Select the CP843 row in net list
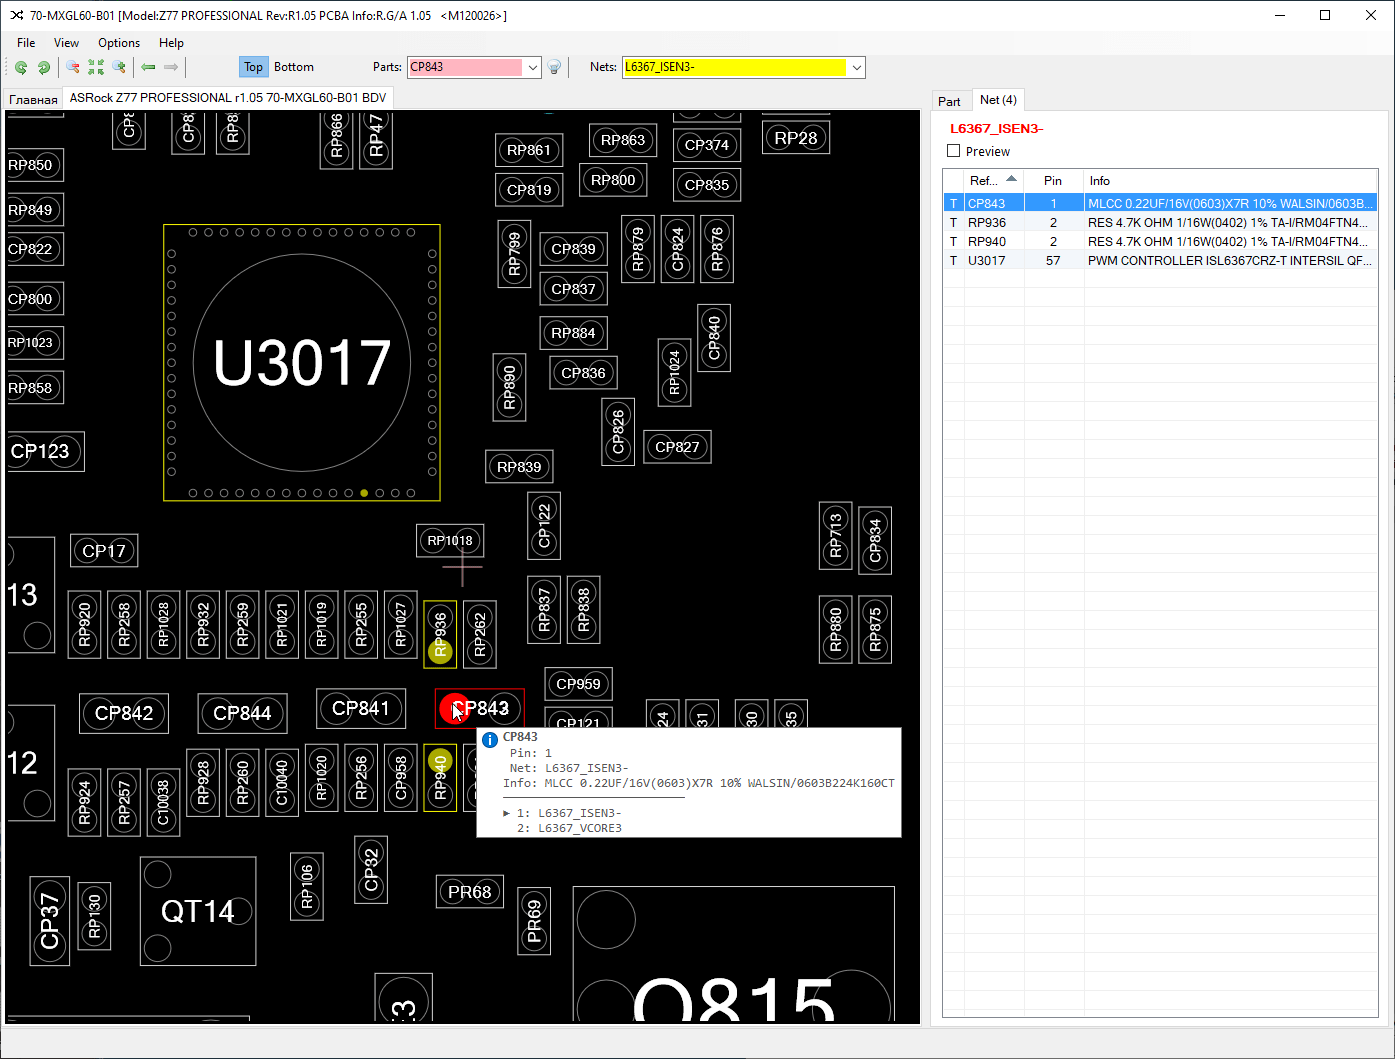This screenshot has height=1059, width=1395. coord(1160,203)
